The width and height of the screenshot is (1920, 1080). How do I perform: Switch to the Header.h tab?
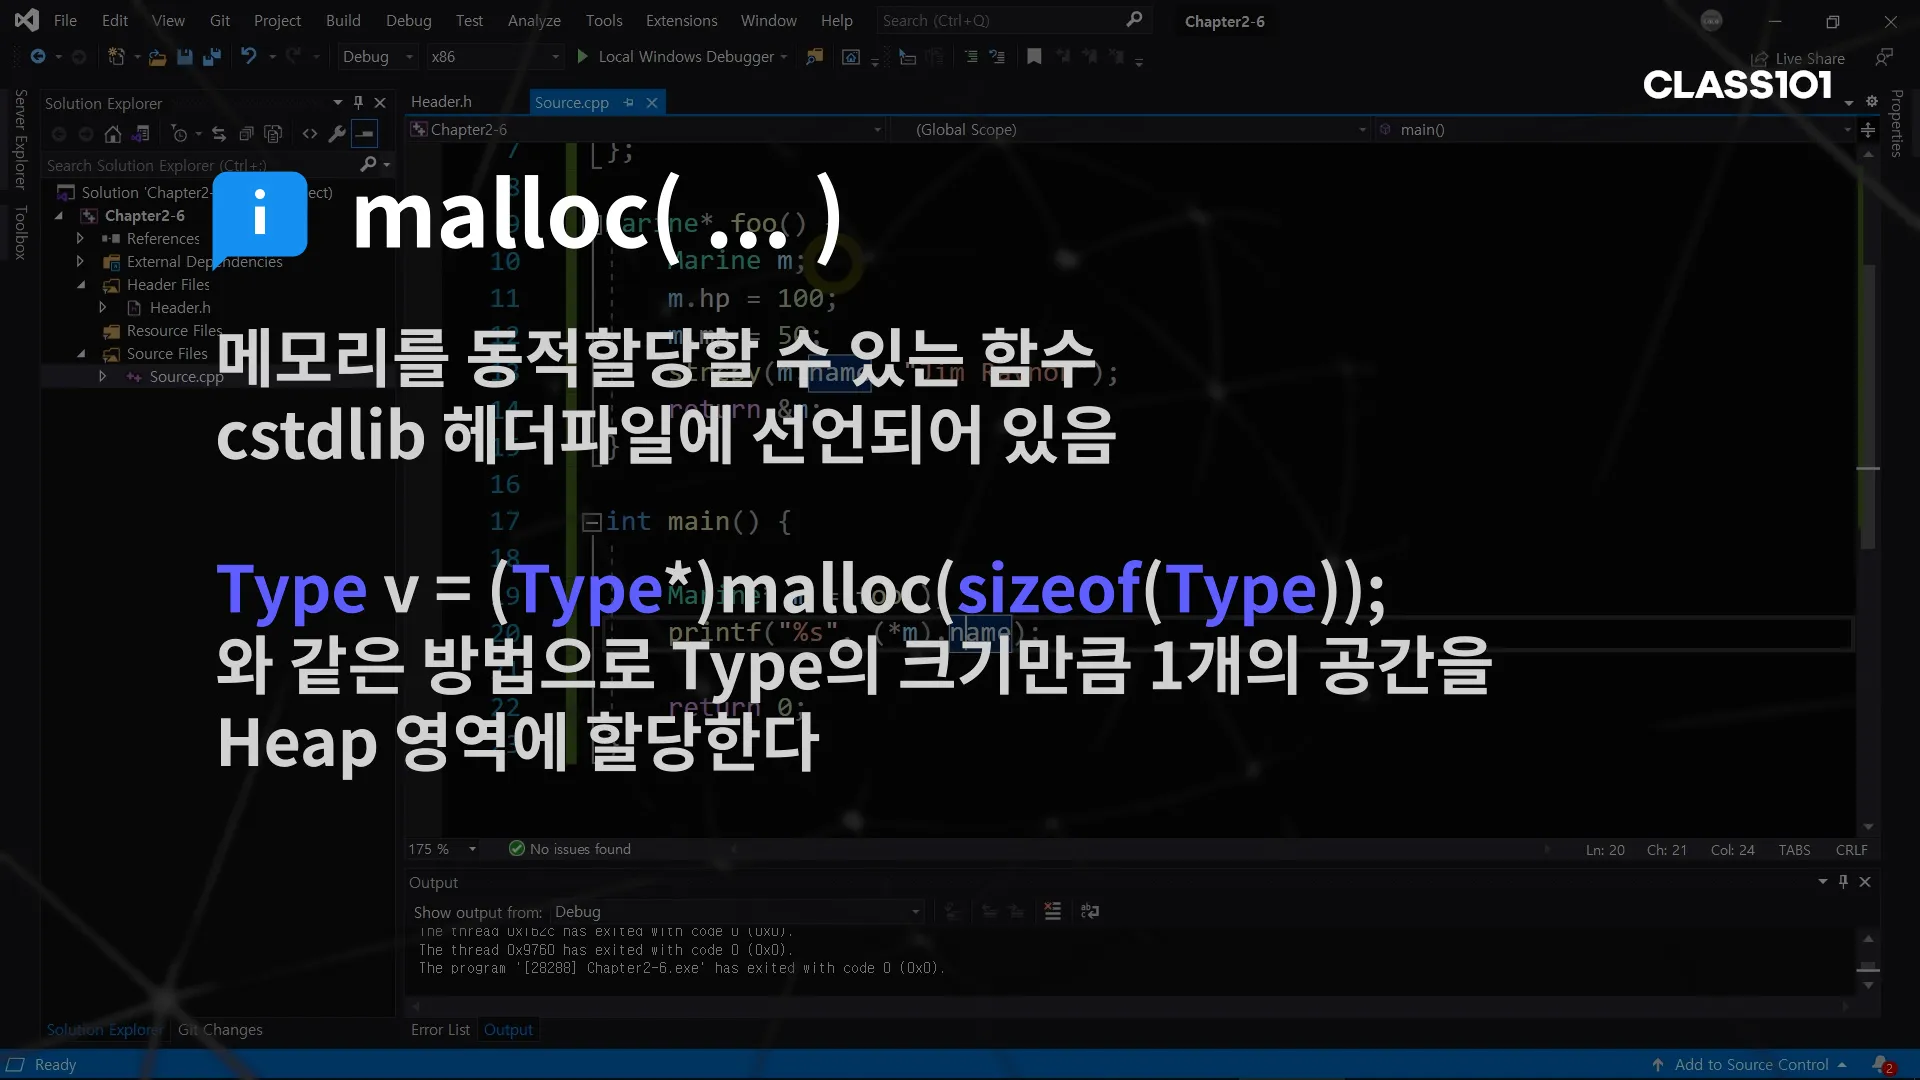[x=441, y=102]
